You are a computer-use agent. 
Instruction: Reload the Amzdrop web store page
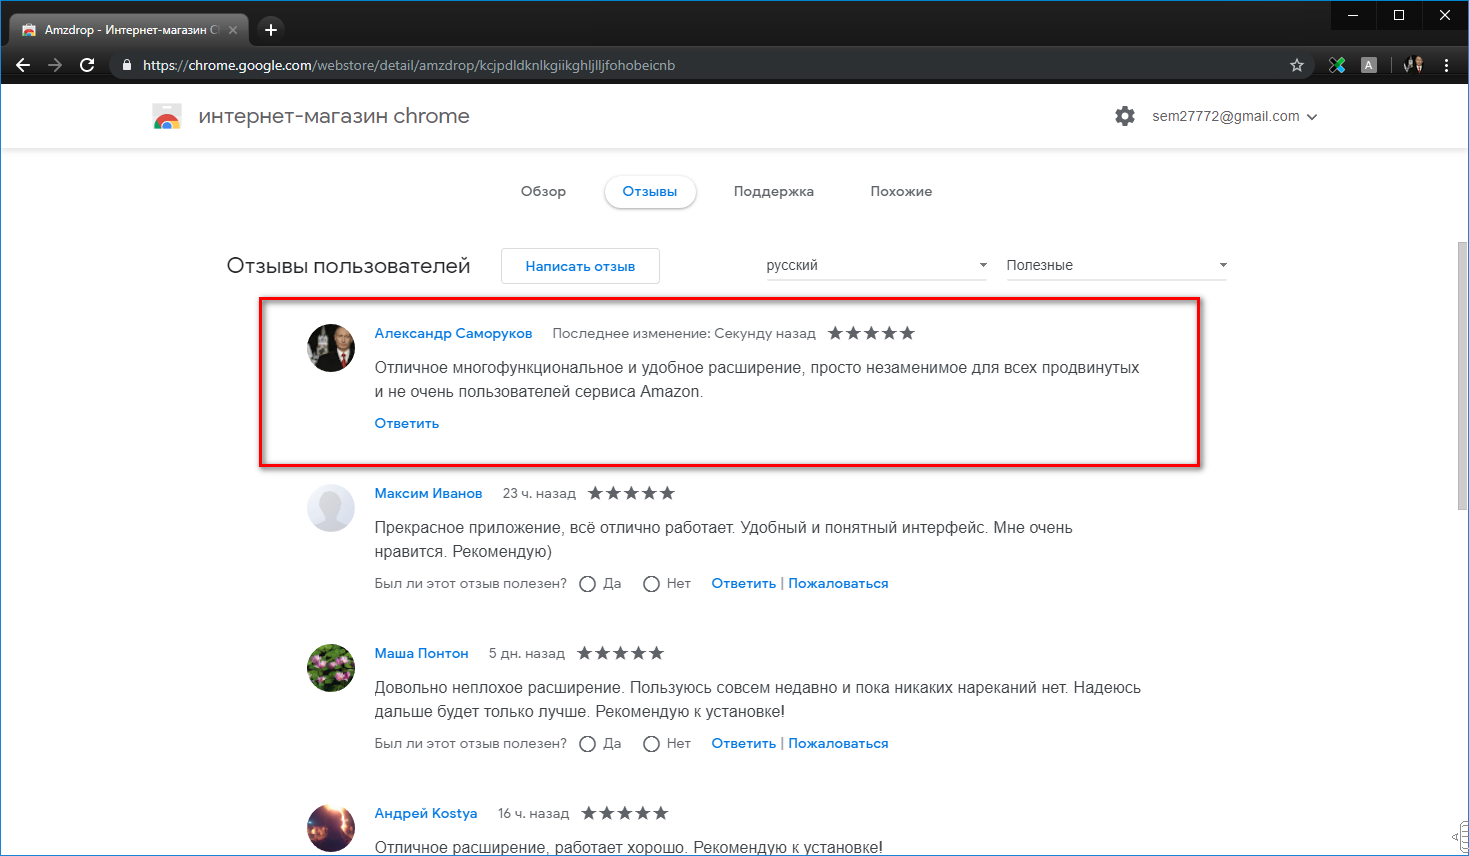(87, 65)
